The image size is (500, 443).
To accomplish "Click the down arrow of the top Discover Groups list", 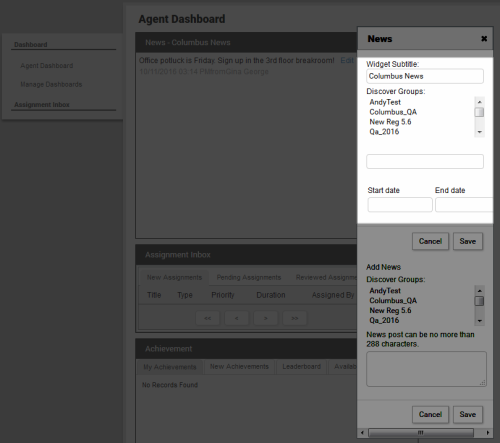I will (x=479, y=132).
